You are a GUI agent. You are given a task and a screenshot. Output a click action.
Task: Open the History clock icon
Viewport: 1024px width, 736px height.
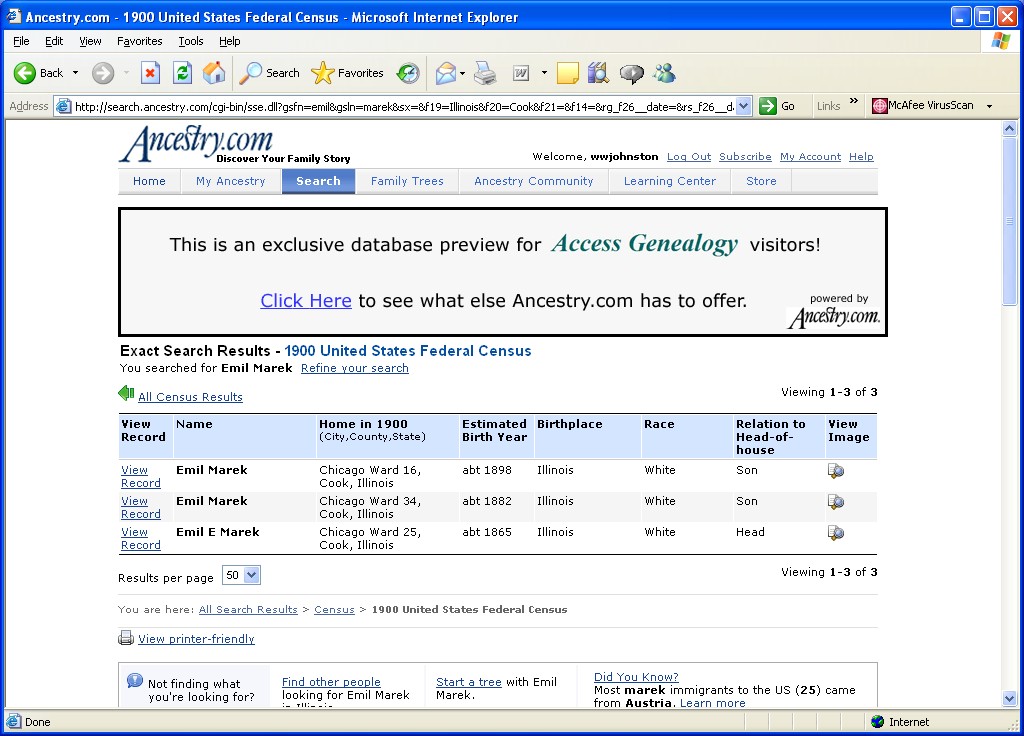[x=408, y=73]
